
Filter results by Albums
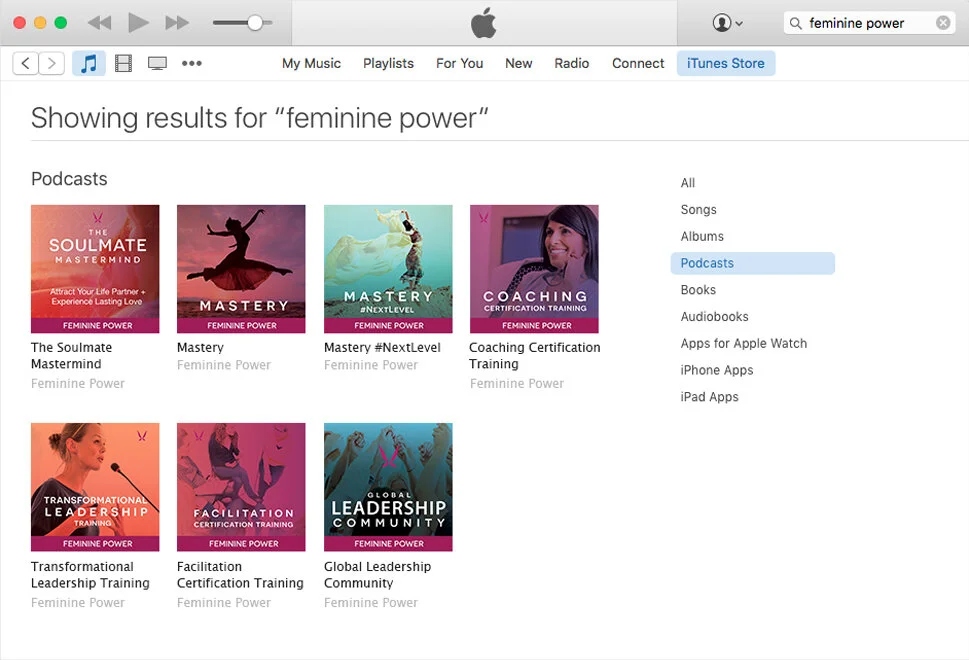(702, 236)
